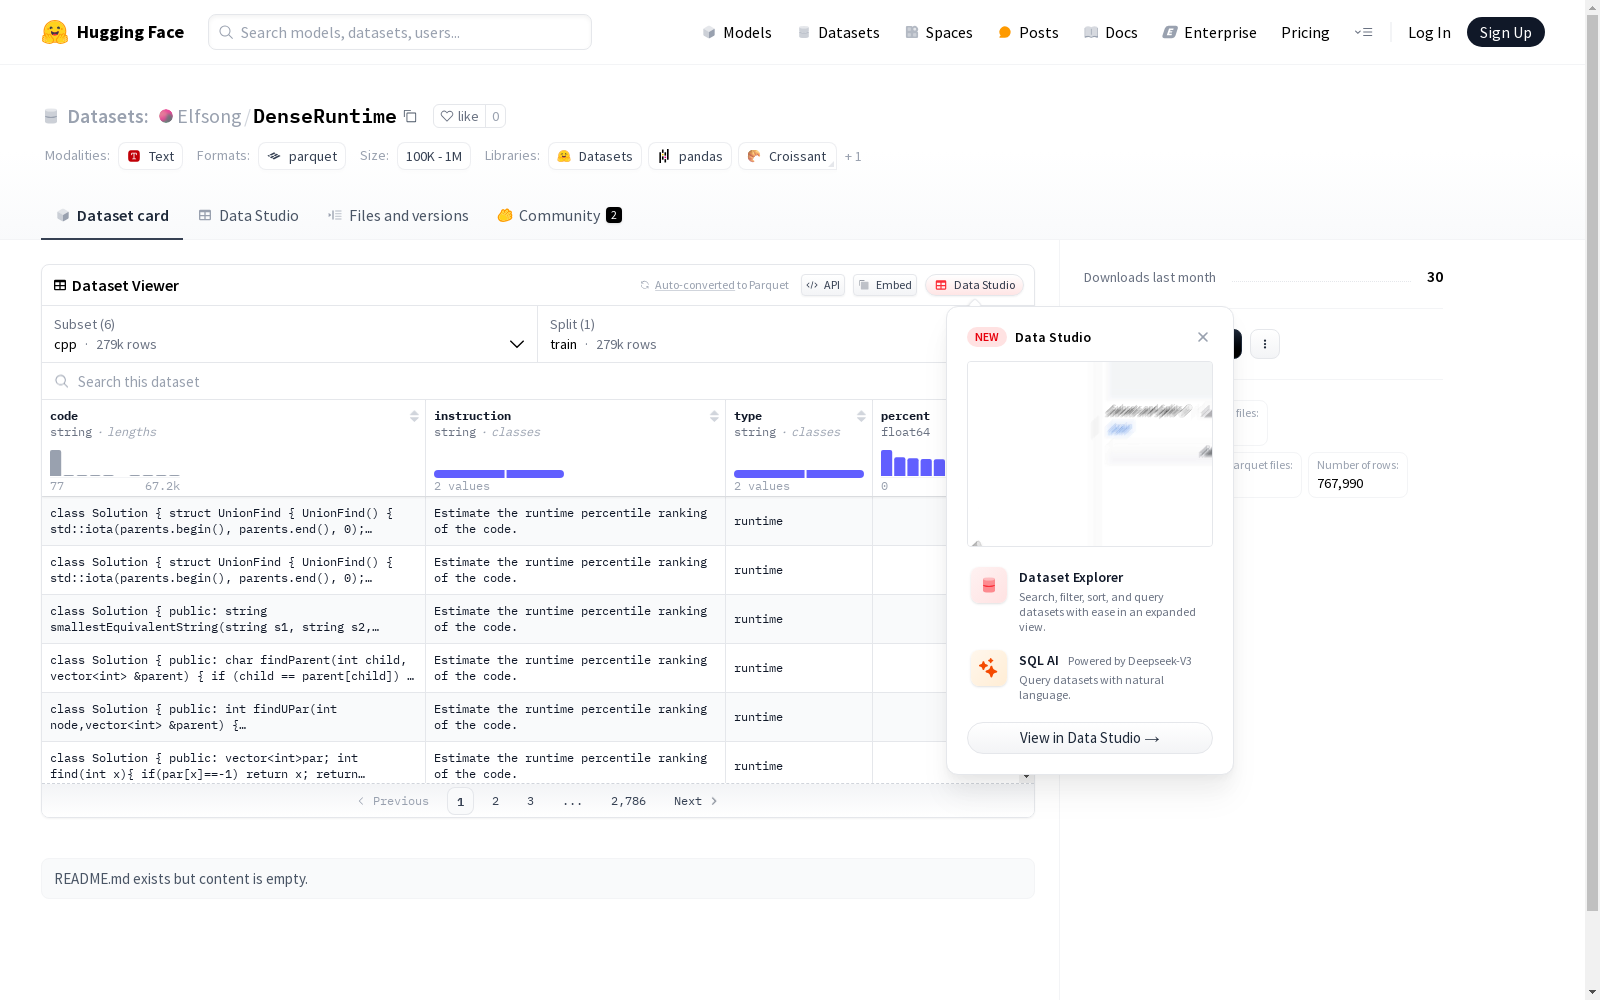Screen dimensions: 1600x1000
Task: Click the 100K - 1M size tag
Action: point(434,156)
